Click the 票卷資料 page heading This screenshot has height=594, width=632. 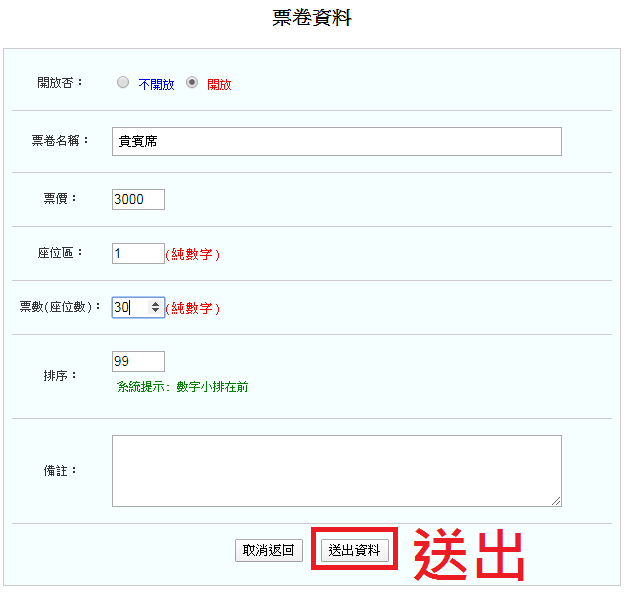point(312,19)
